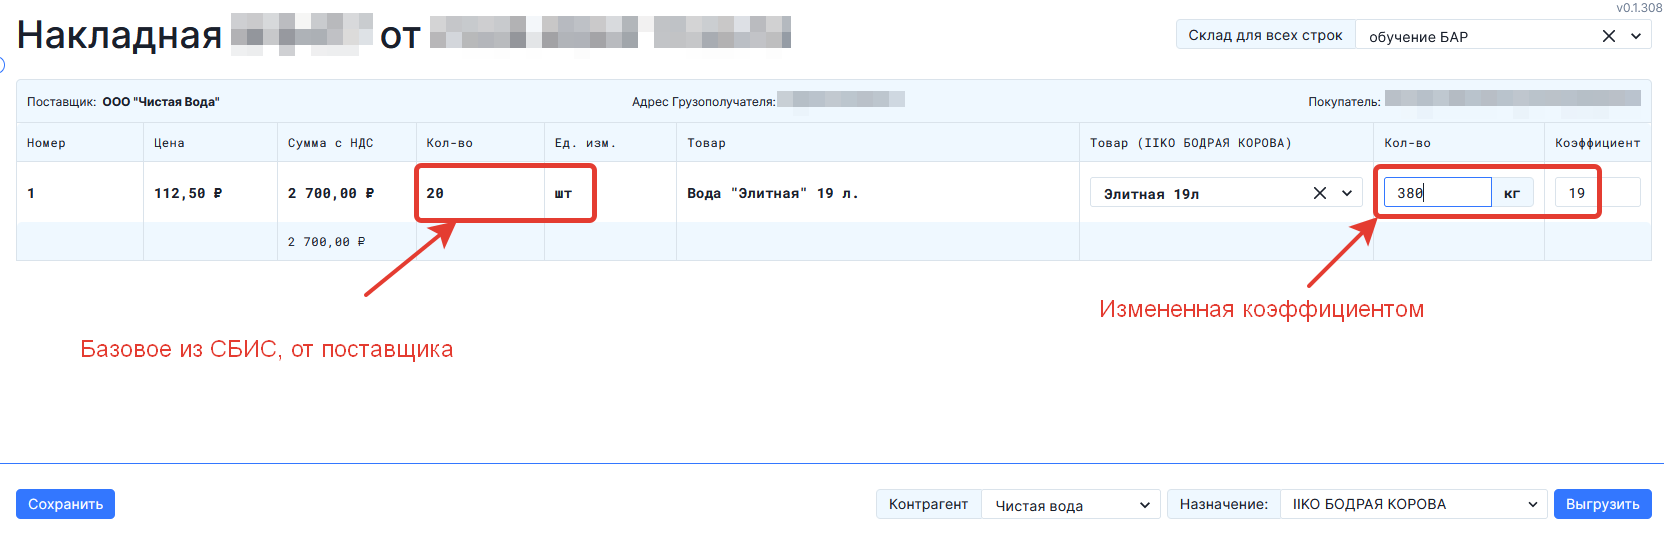Viewport: 1664px width, 538px height.
Task: Click the quantity cell '20'
Action: click(x=435, y=193)
